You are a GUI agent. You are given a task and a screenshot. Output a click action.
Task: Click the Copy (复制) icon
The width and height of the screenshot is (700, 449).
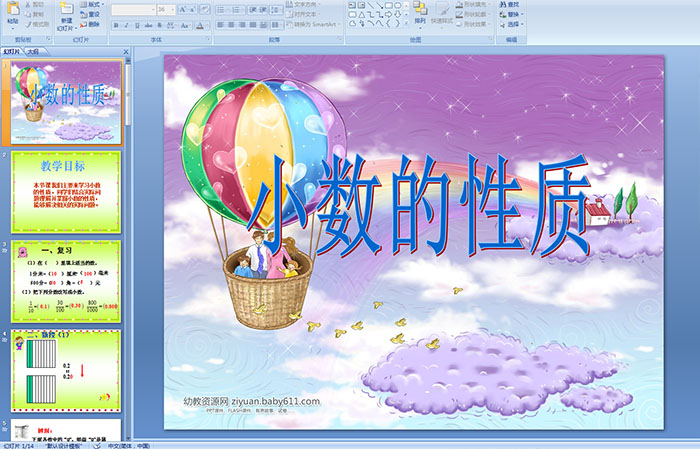click(x=28, y=14)
